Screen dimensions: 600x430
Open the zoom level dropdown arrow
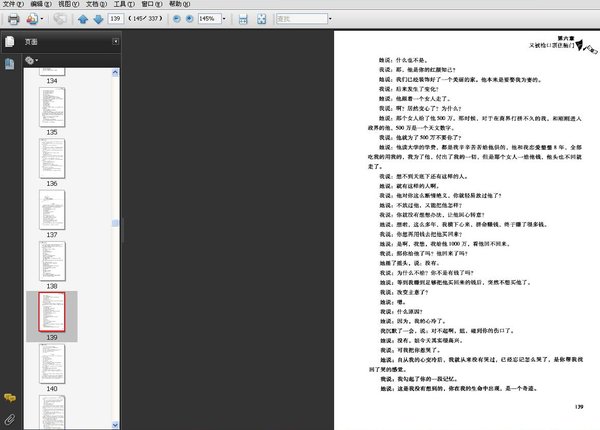click(224, 18)
